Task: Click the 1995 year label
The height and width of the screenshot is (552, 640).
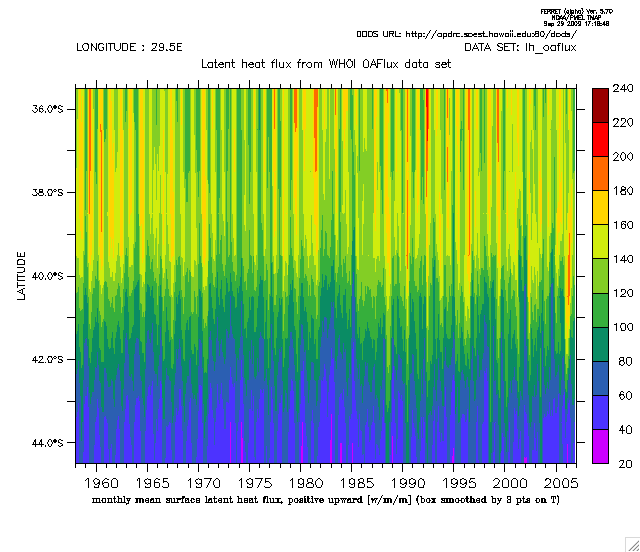Action: 459,483
